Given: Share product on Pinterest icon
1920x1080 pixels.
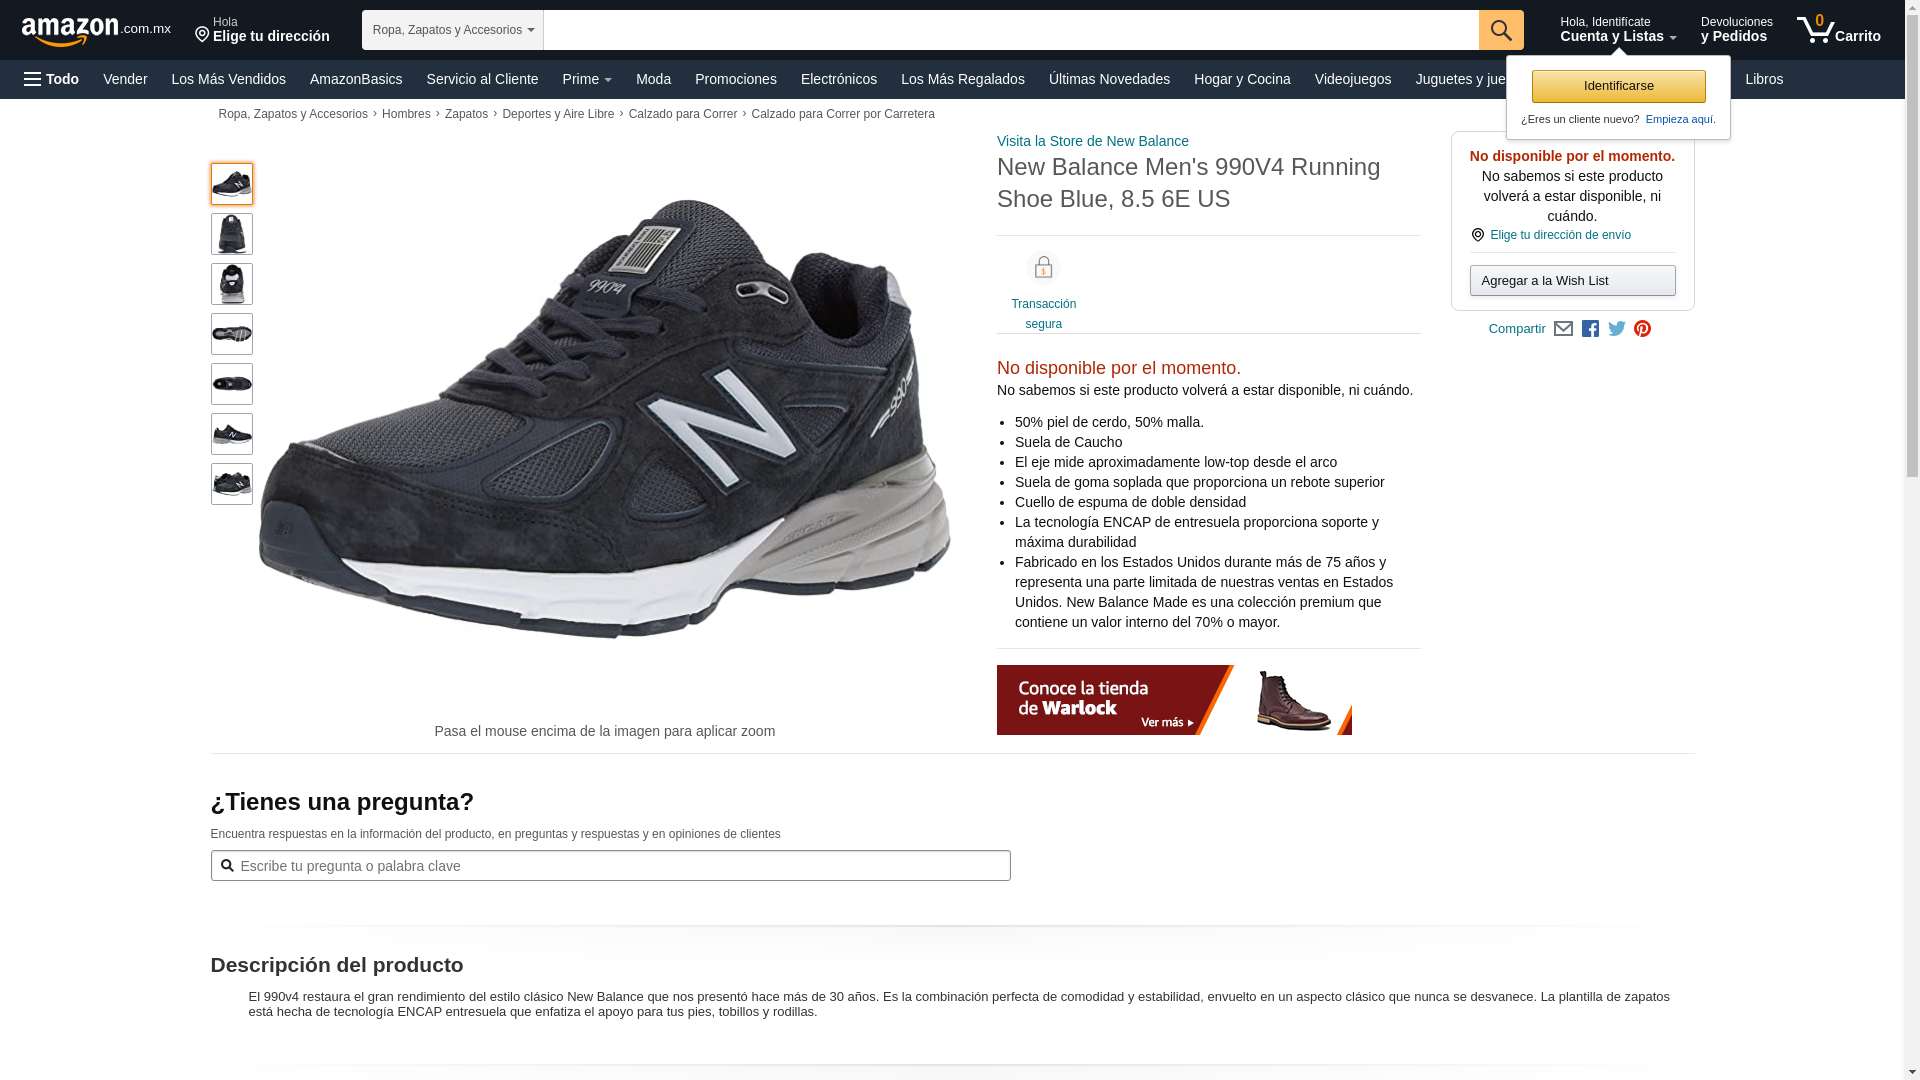Looking at the screenshot, I should click(1642, 329).
